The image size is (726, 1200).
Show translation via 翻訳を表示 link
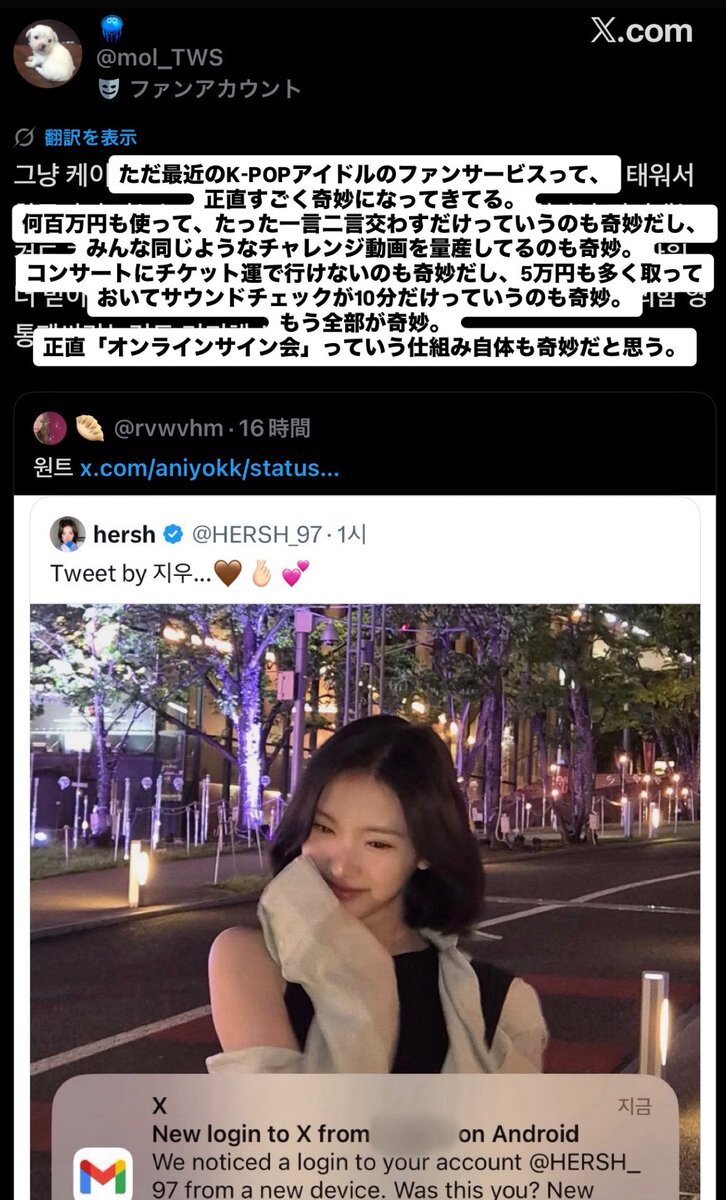click(90, 137)
